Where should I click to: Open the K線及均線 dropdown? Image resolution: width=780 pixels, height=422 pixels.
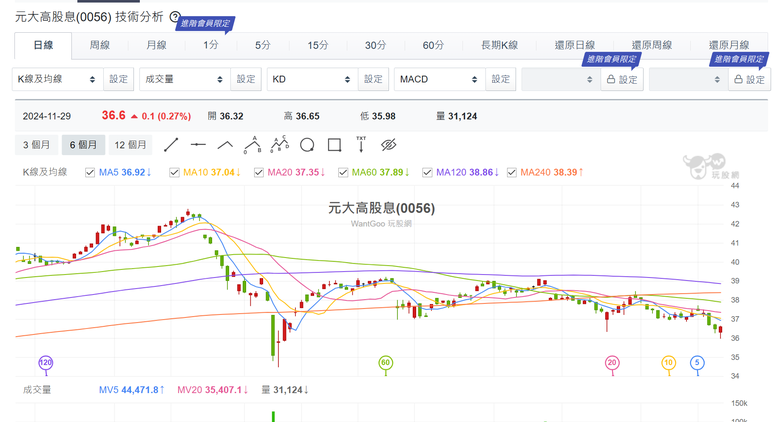[x=57, y=79]
